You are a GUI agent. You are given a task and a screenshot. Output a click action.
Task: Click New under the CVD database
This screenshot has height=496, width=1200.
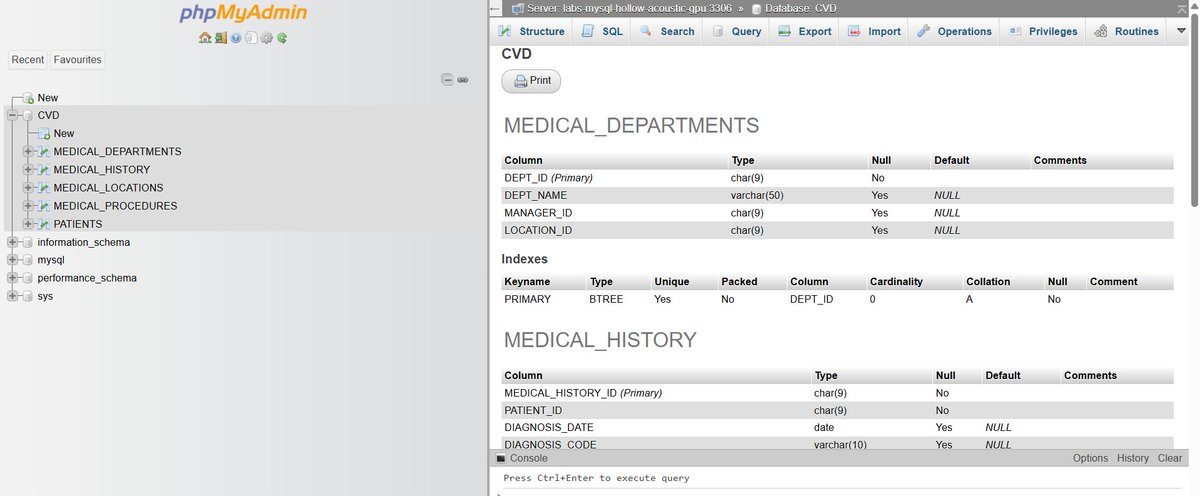coord(64,134)
